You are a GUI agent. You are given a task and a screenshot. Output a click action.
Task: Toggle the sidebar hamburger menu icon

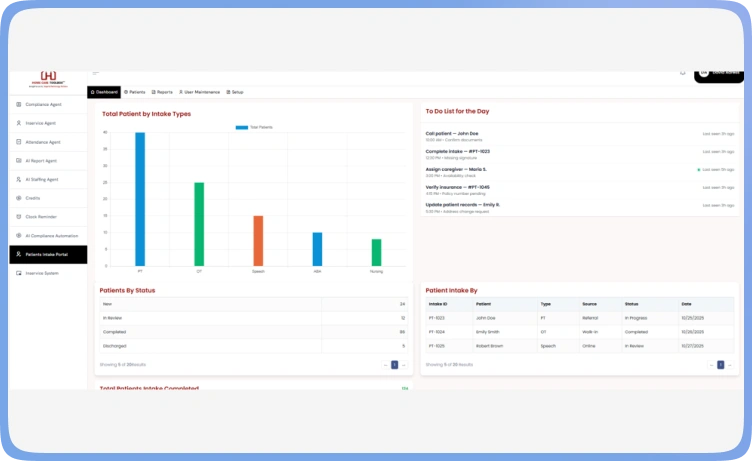(96, 73)
